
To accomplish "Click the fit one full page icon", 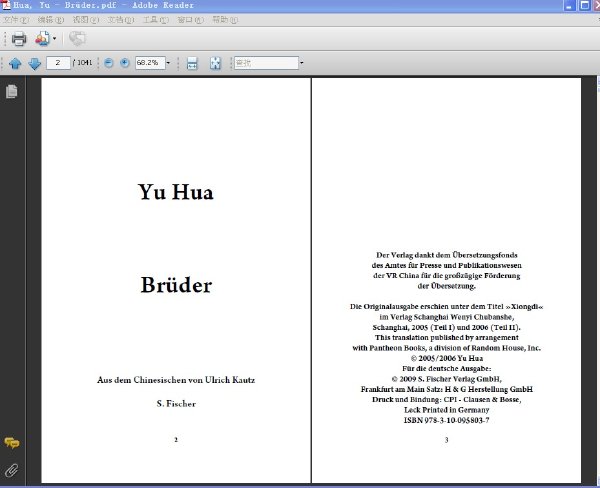I will [215, 63].
